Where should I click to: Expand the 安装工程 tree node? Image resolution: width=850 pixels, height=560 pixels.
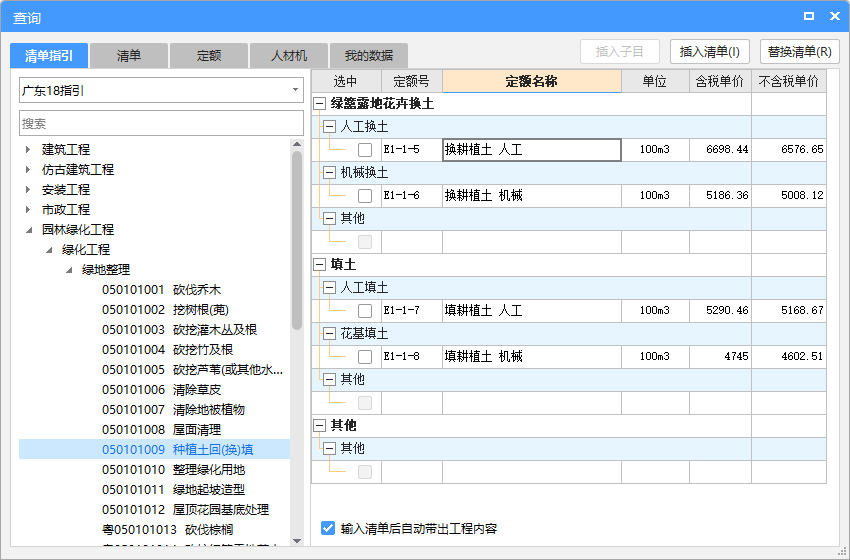(x=28, y=189)
